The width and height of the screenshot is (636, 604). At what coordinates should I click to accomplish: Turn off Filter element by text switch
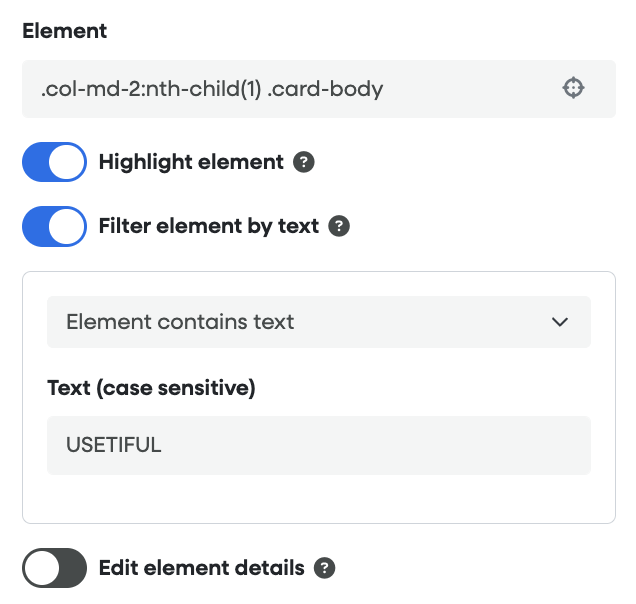(55, 226)
